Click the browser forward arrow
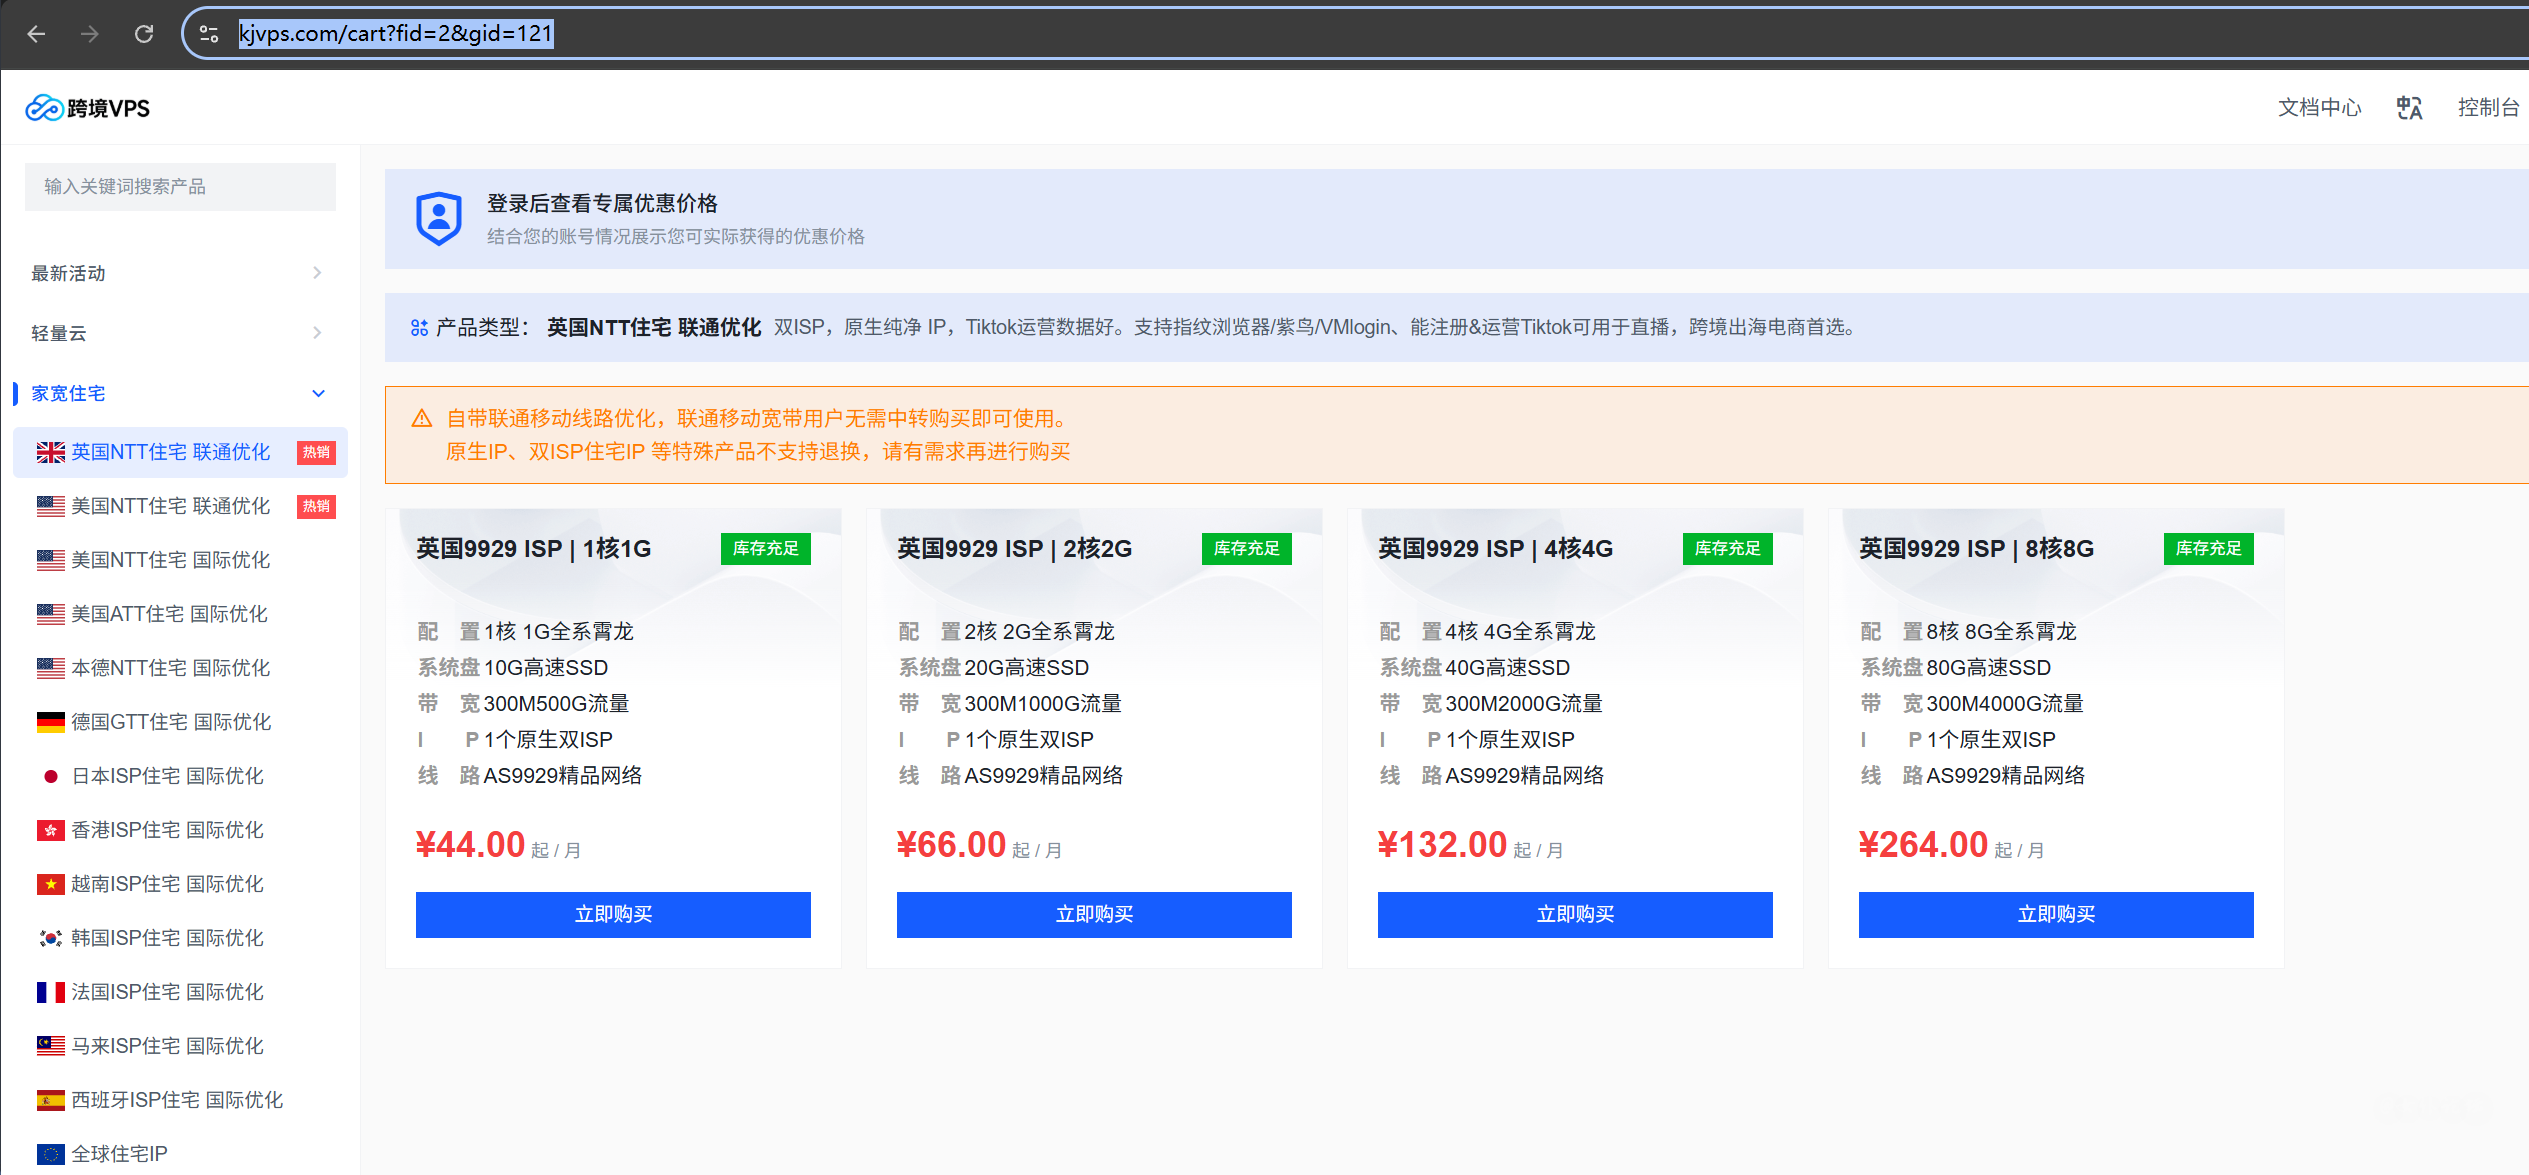This screenshot has width=2529, height=1175. (x=90, y=34)
